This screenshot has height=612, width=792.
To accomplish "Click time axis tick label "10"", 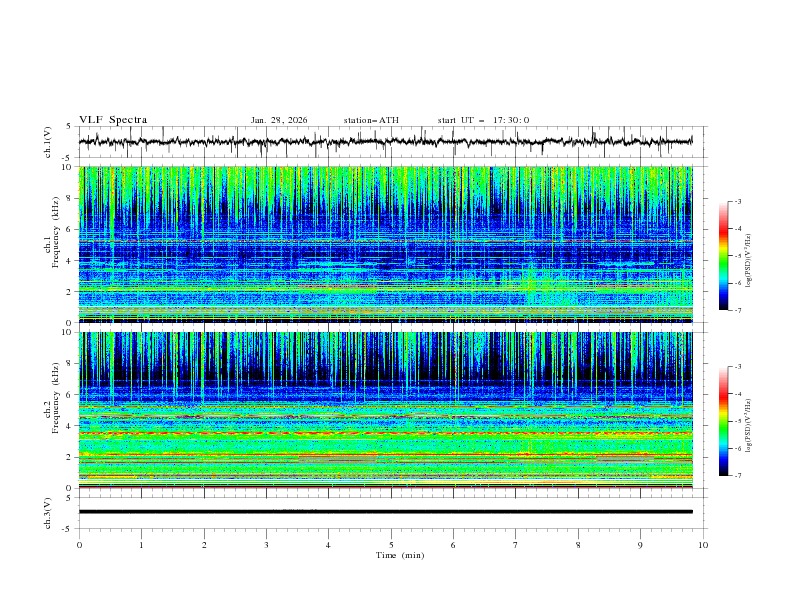I will pos(703,545).
